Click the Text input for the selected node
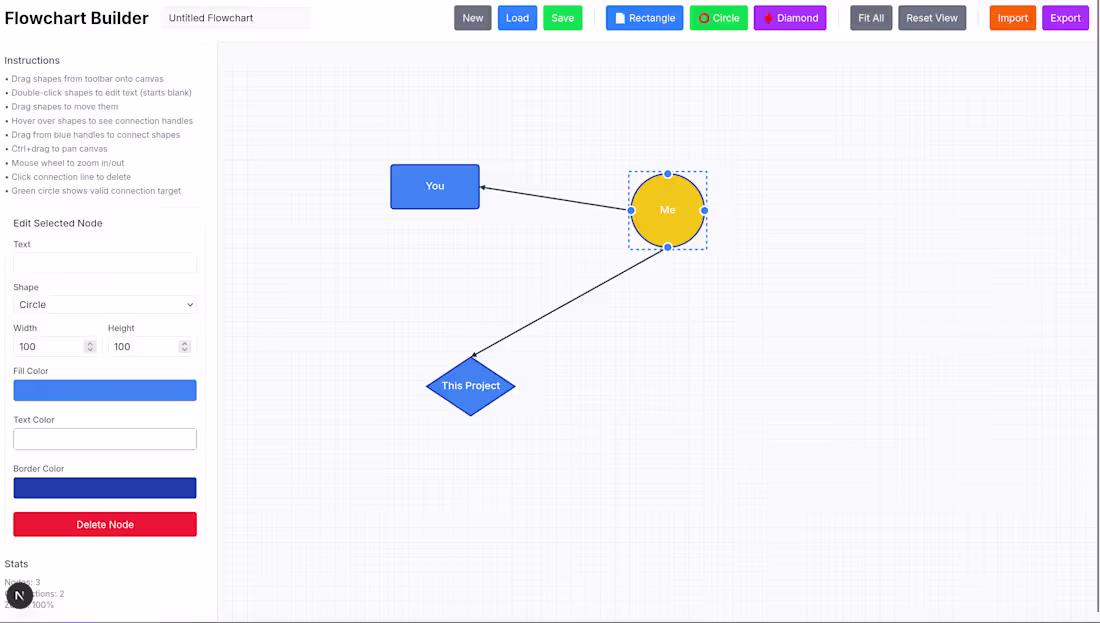This screenshot has height=623, width=1100. [105, 263]
